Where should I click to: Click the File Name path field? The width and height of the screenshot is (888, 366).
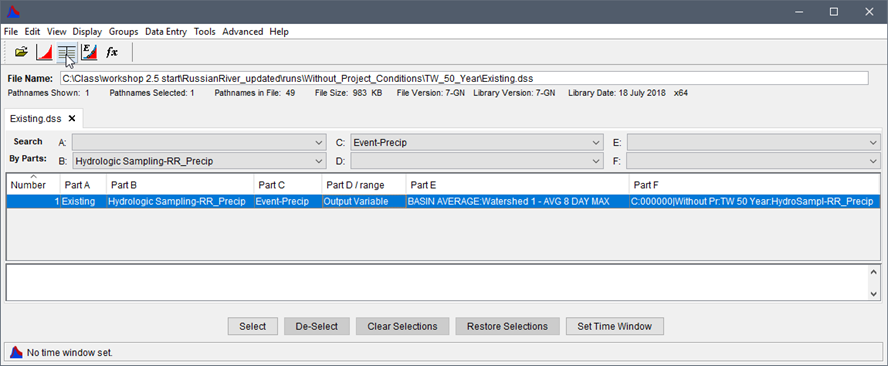[464, 78]
